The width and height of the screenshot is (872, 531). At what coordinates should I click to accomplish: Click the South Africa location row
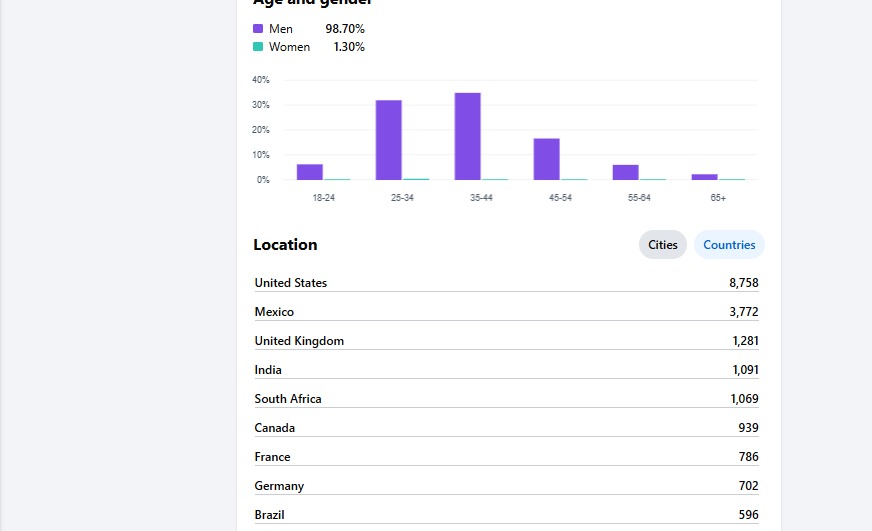[x=506, y=398]
